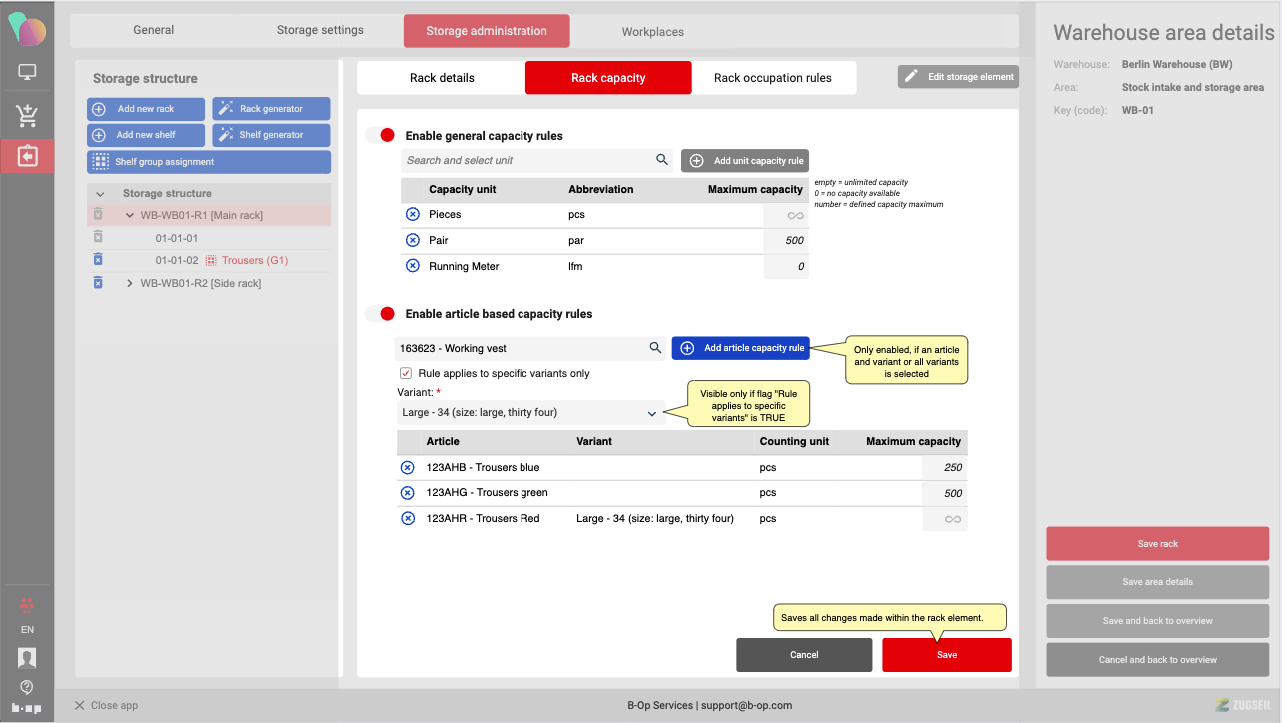This screenshot has width=1282, height=723.
Task: Open the shopping cart icon in sidebar
Action: tap(27, 115)
